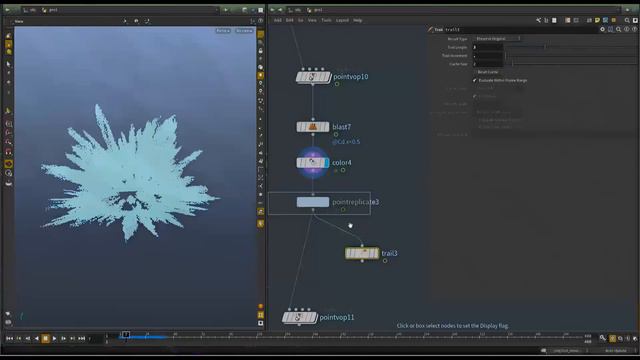Toggle Evaluate Within Frame Range checkbox

(475, 80)
